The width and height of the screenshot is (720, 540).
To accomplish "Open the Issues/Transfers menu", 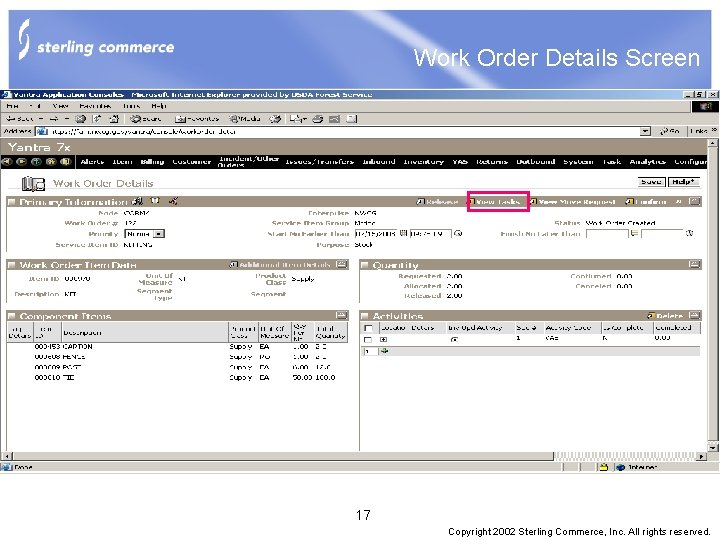I will click(x=320, y=162).
